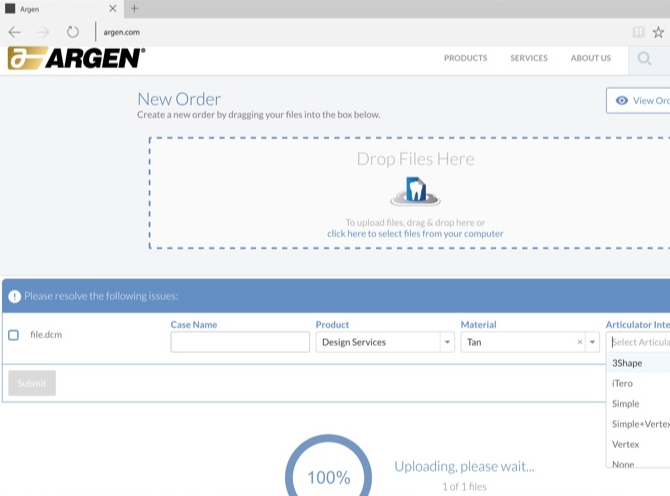Click the browser forward arrow
The width and height of the screenshot is (670, 496).
[43, 32]
